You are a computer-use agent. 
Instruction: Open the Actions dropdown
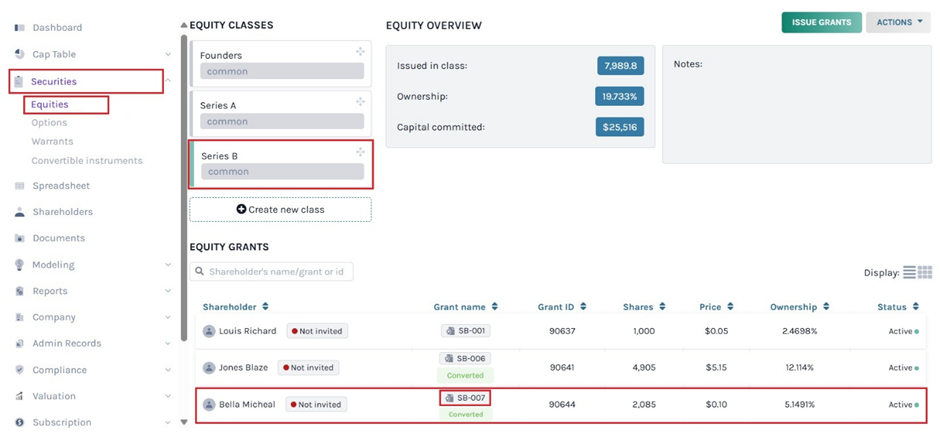(897, 22)
